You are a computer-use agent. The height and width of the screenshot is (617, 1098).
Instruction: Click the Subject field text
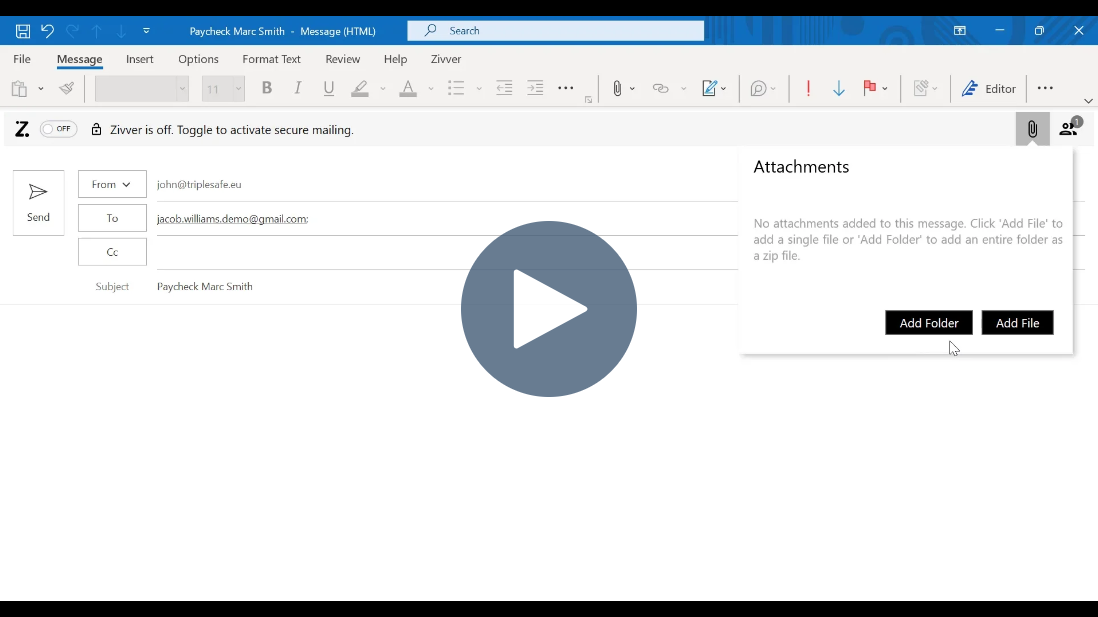tap(205, 287)
